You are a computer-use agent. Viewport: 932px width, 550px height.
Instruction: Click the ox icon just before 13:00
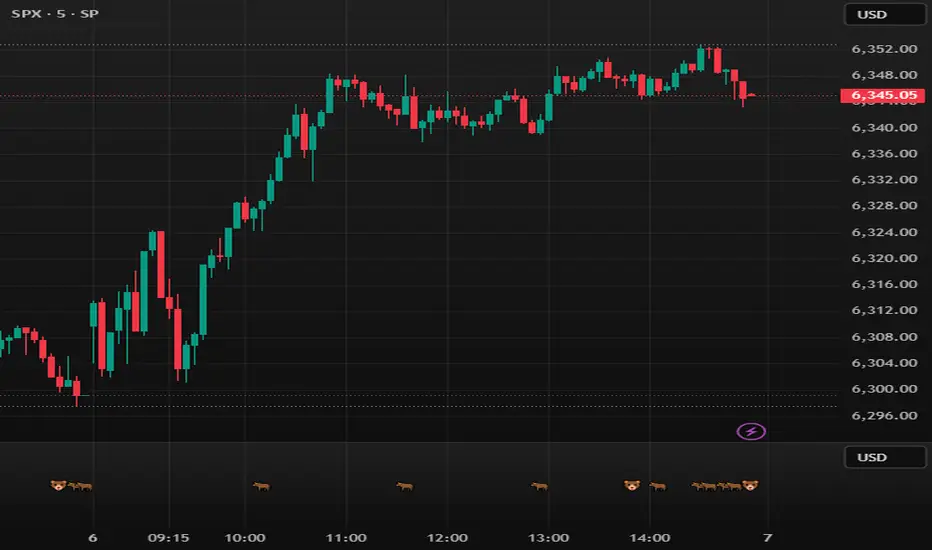pos(539,486)
